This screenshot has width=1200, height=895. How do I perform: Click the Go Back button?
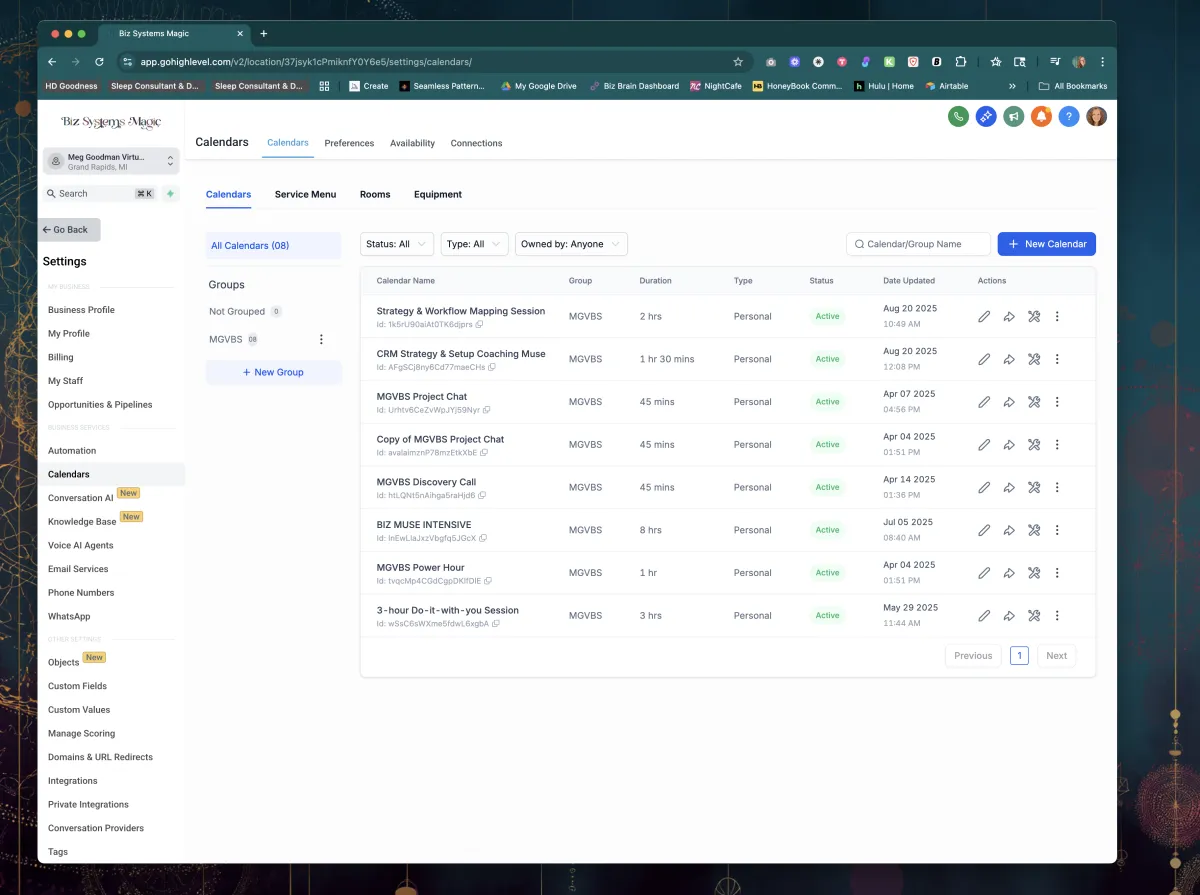pyautogui.click(x=69, y=230)
